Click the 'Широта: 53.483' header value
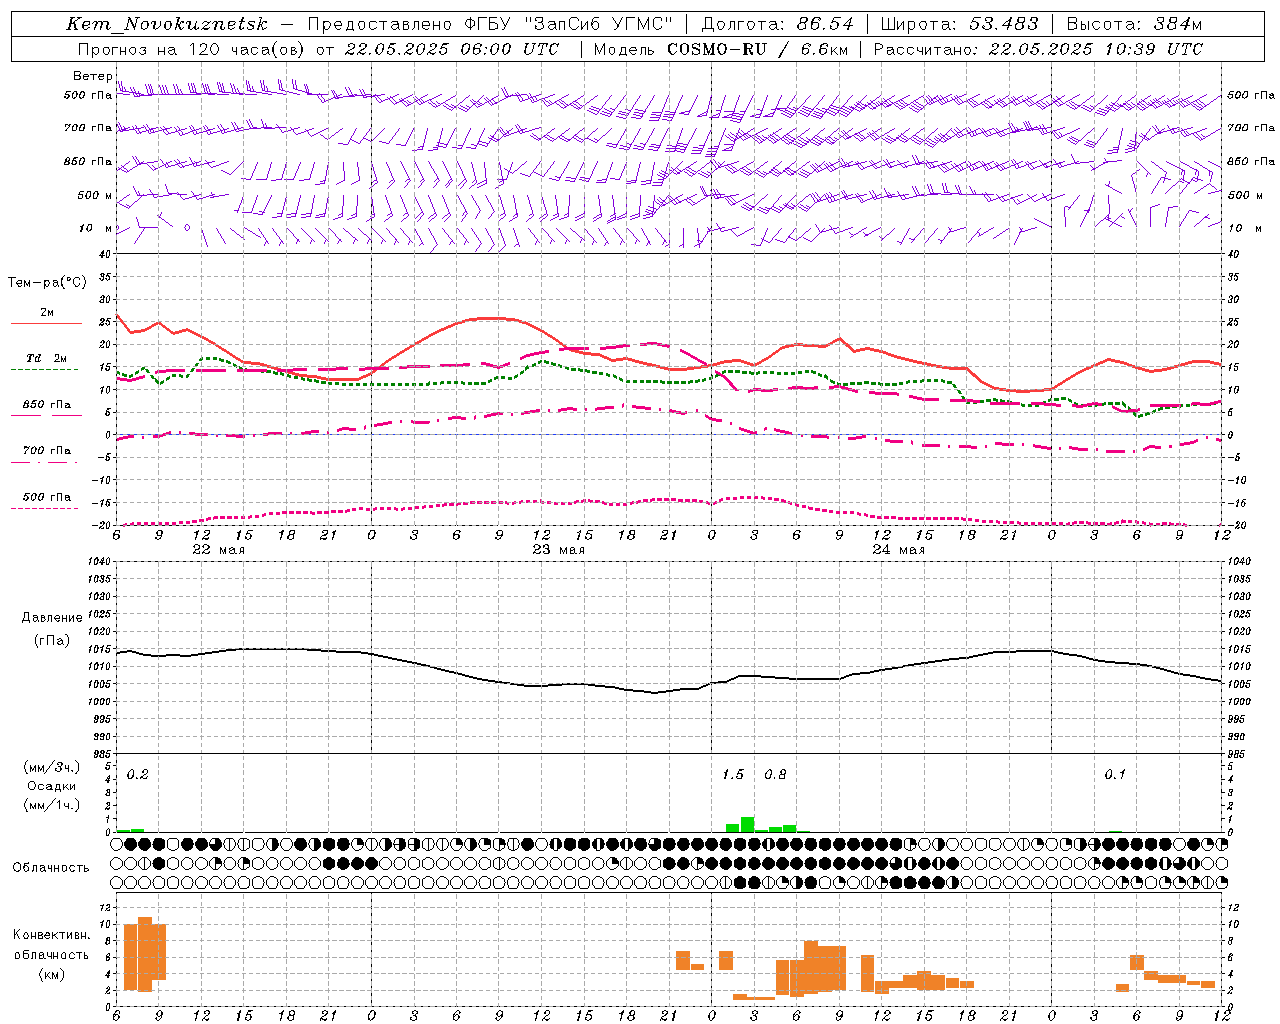Screen dimensions: 1280x1024 point(959,24)
